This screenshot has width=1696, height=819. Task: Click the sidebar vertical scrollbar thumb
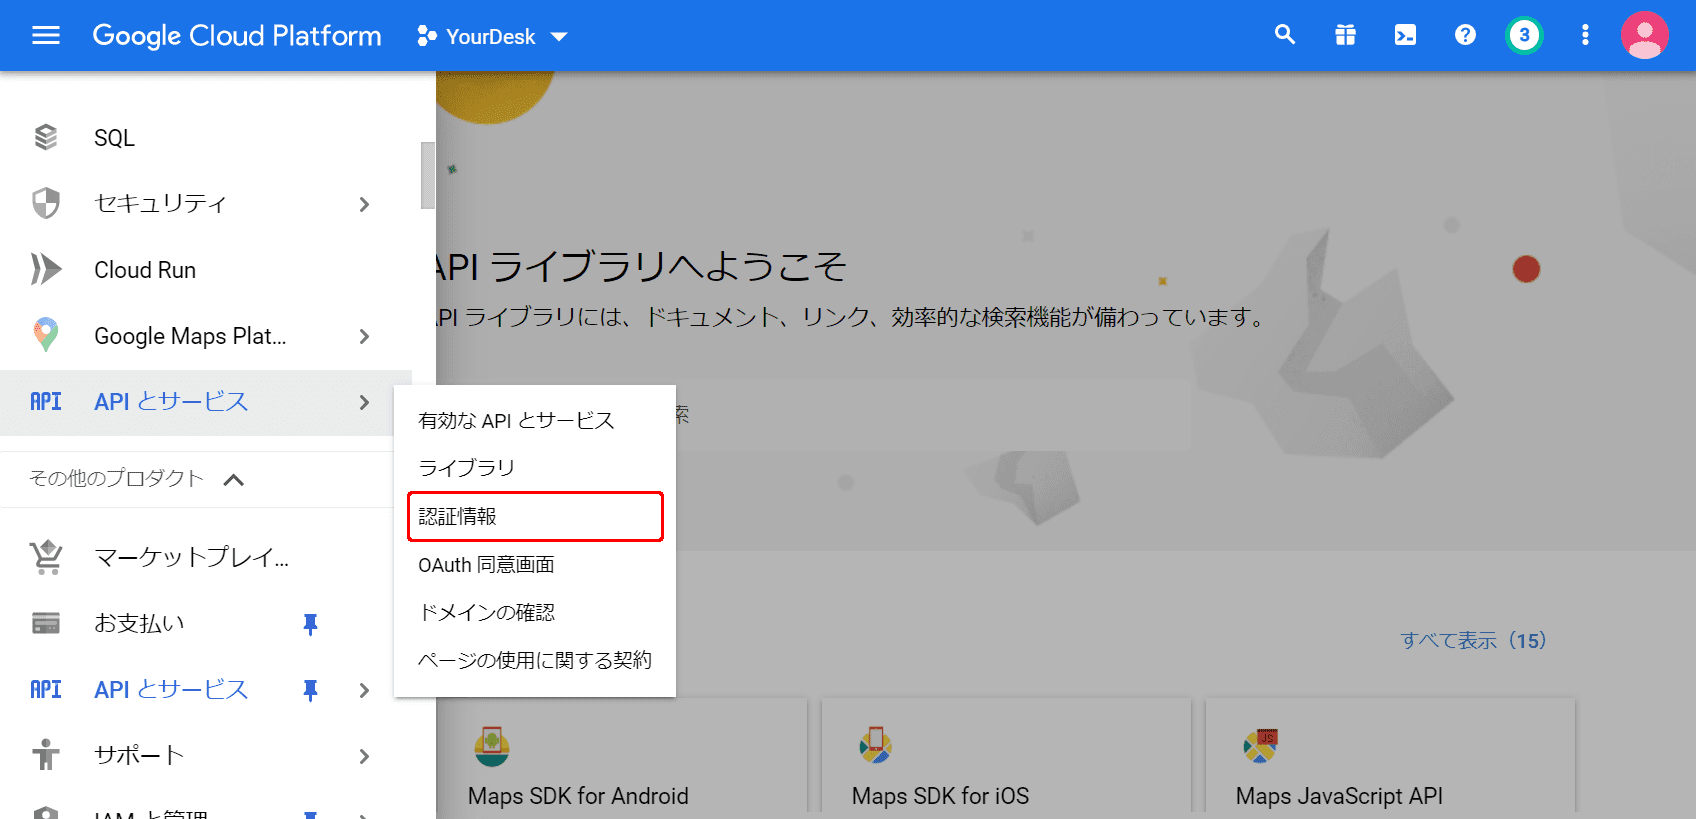coord(428,175)
